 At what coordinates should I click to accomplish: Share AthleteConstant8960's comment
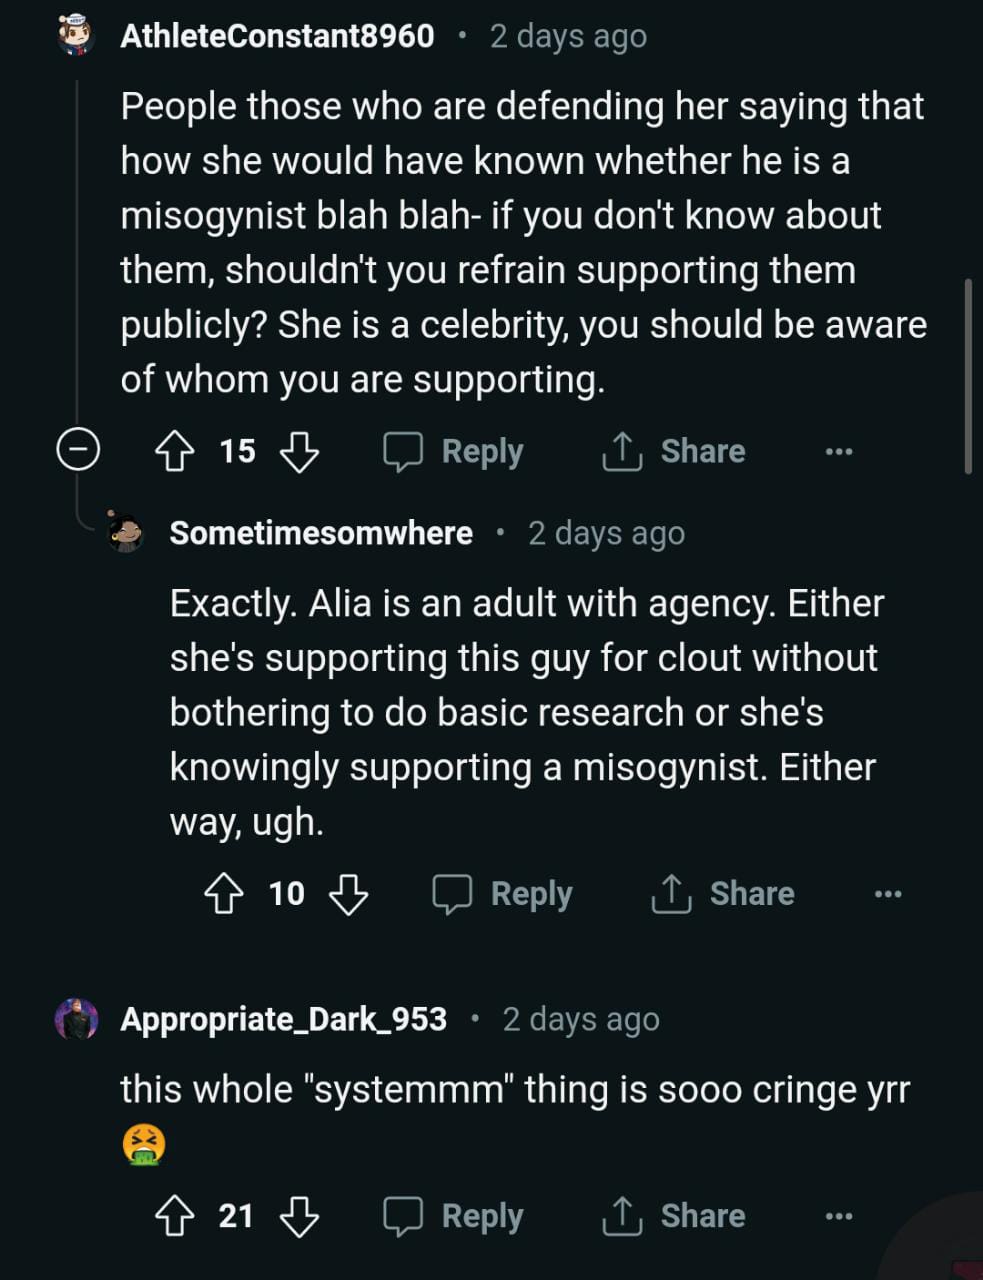674,452
